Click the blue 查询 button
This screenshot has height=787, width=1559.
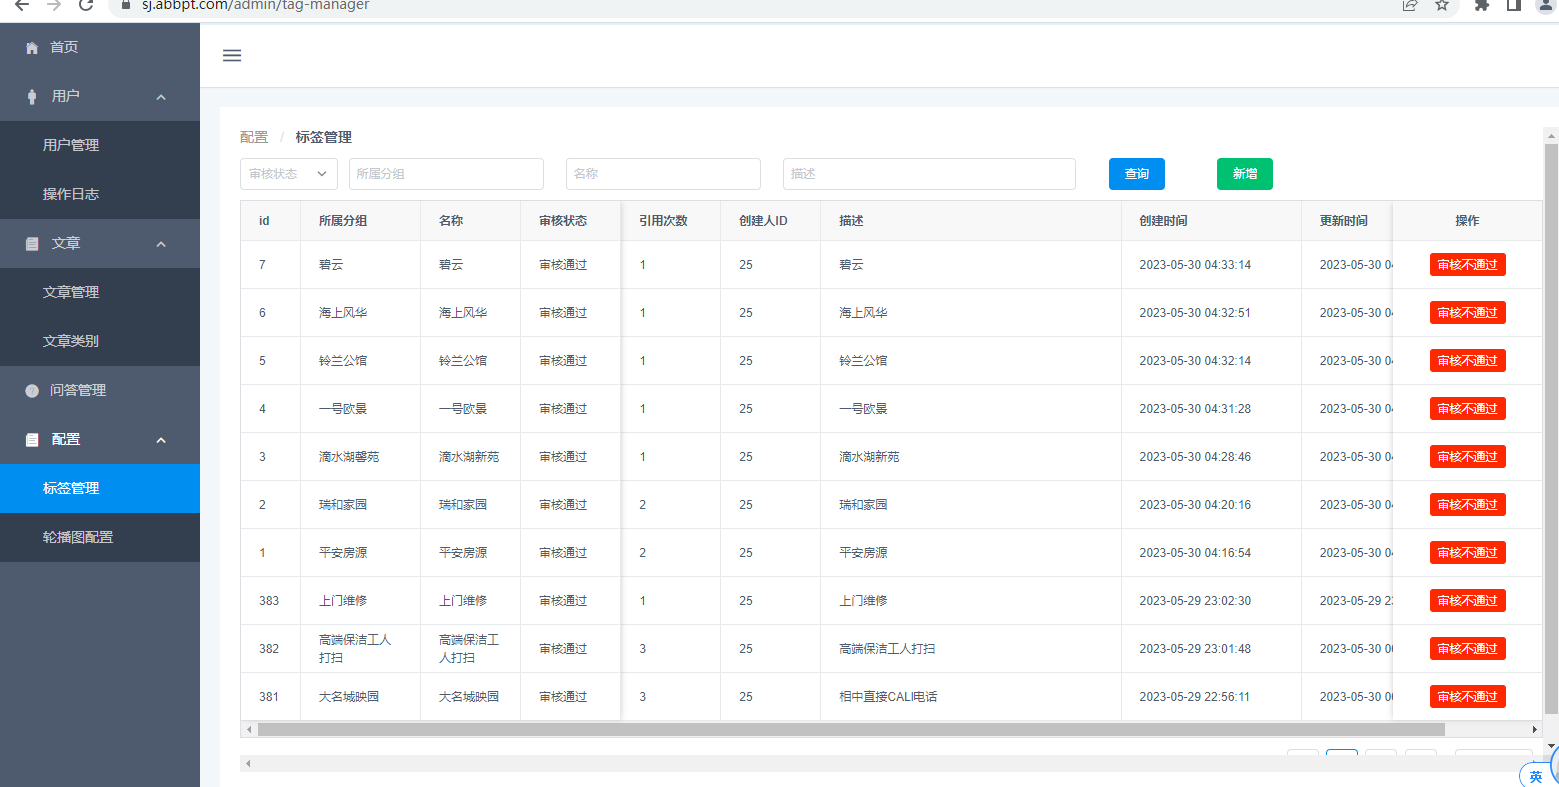[x=1137, y=174]
